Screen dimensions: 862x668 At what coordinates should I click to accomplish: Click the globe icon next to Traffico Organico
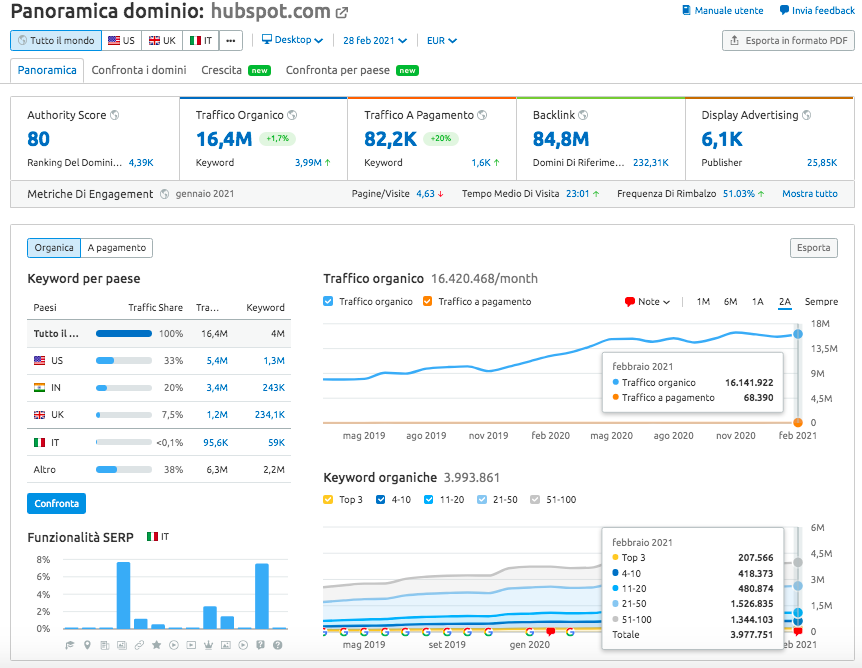[x=292, y=115]
